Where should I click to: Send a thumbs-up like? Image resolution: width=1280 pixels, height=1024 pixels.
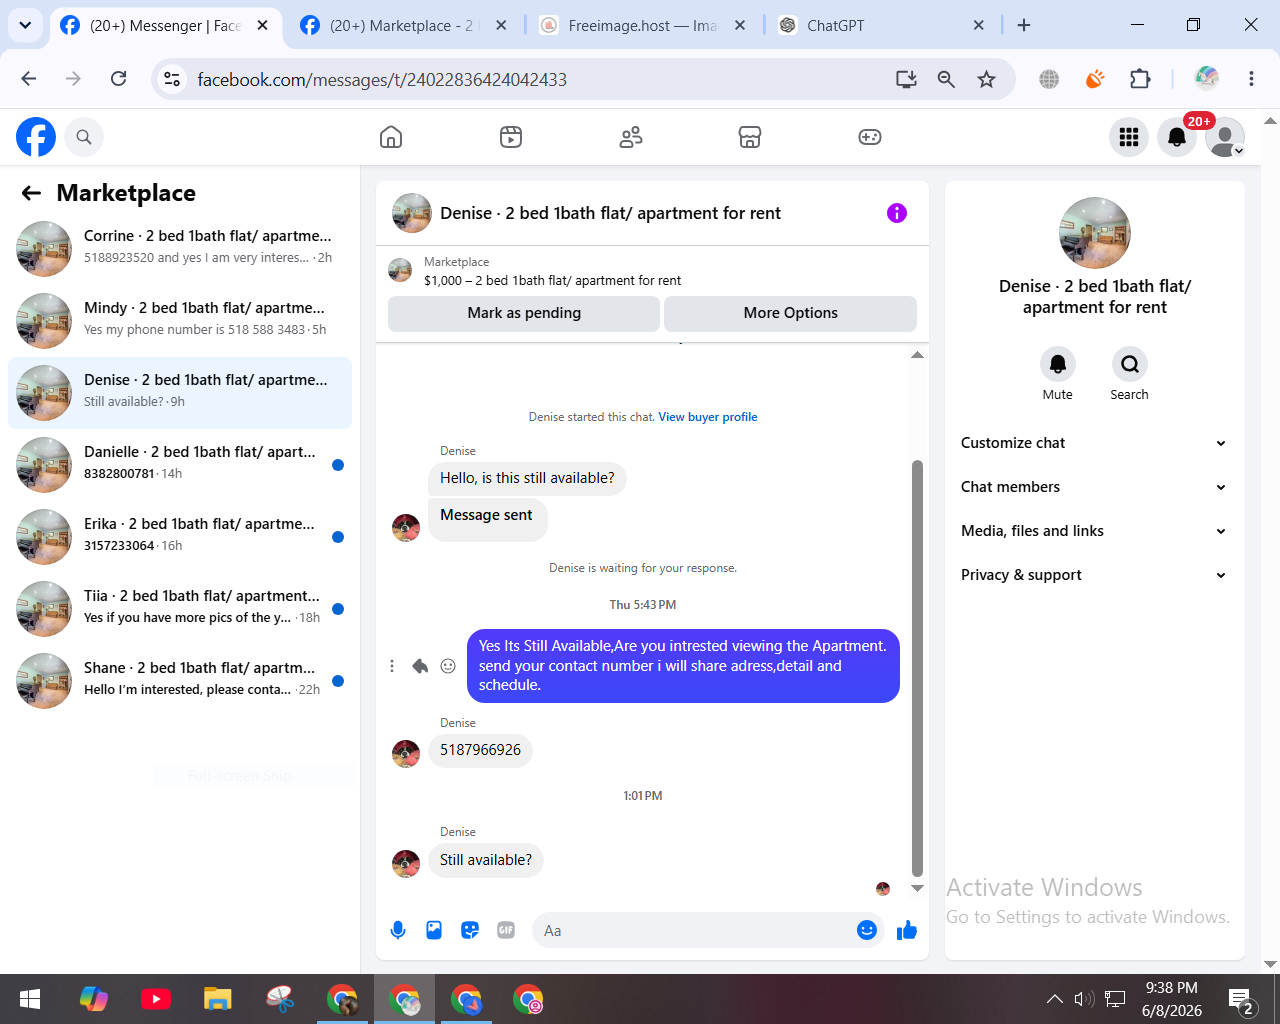click(907, 930)
